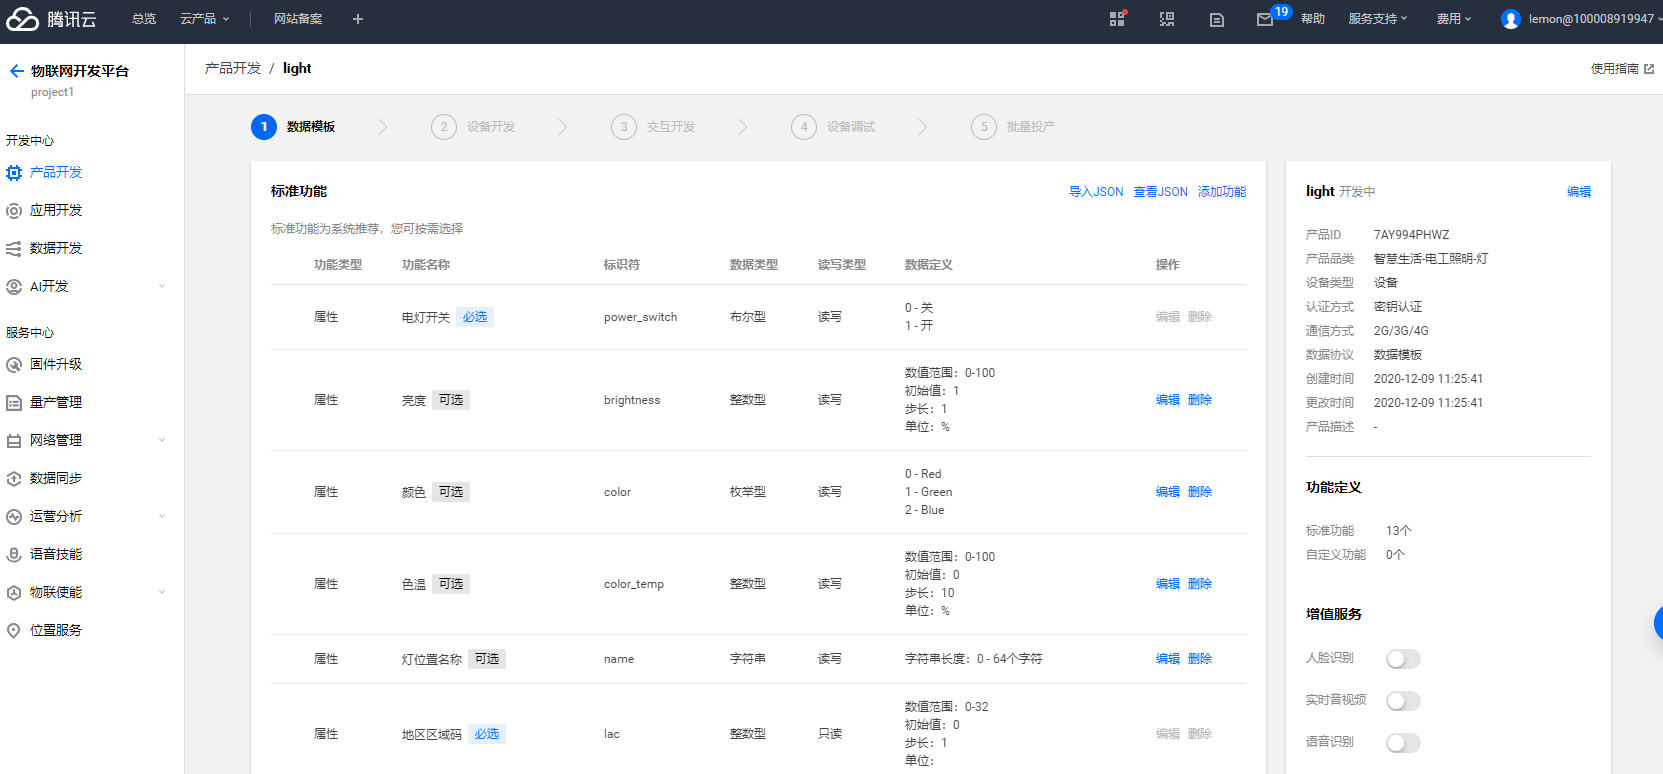Viewport: 1663px width, 774px height.
Task: Click the 语音技能 sidebar icon
Action: pyautogui.click(x=14, y=555)
